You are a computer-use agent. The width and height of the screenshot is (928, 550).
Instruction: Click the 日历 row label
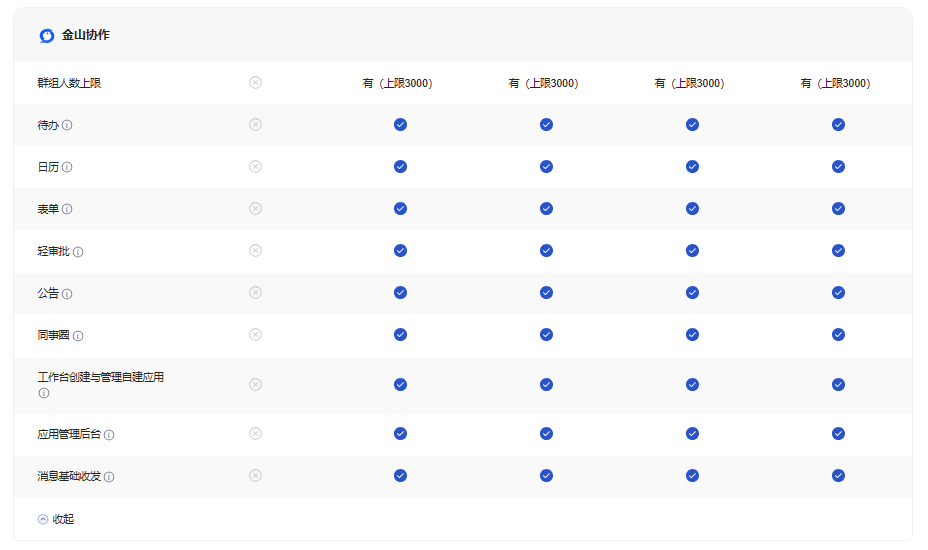[x=48, y=167]
